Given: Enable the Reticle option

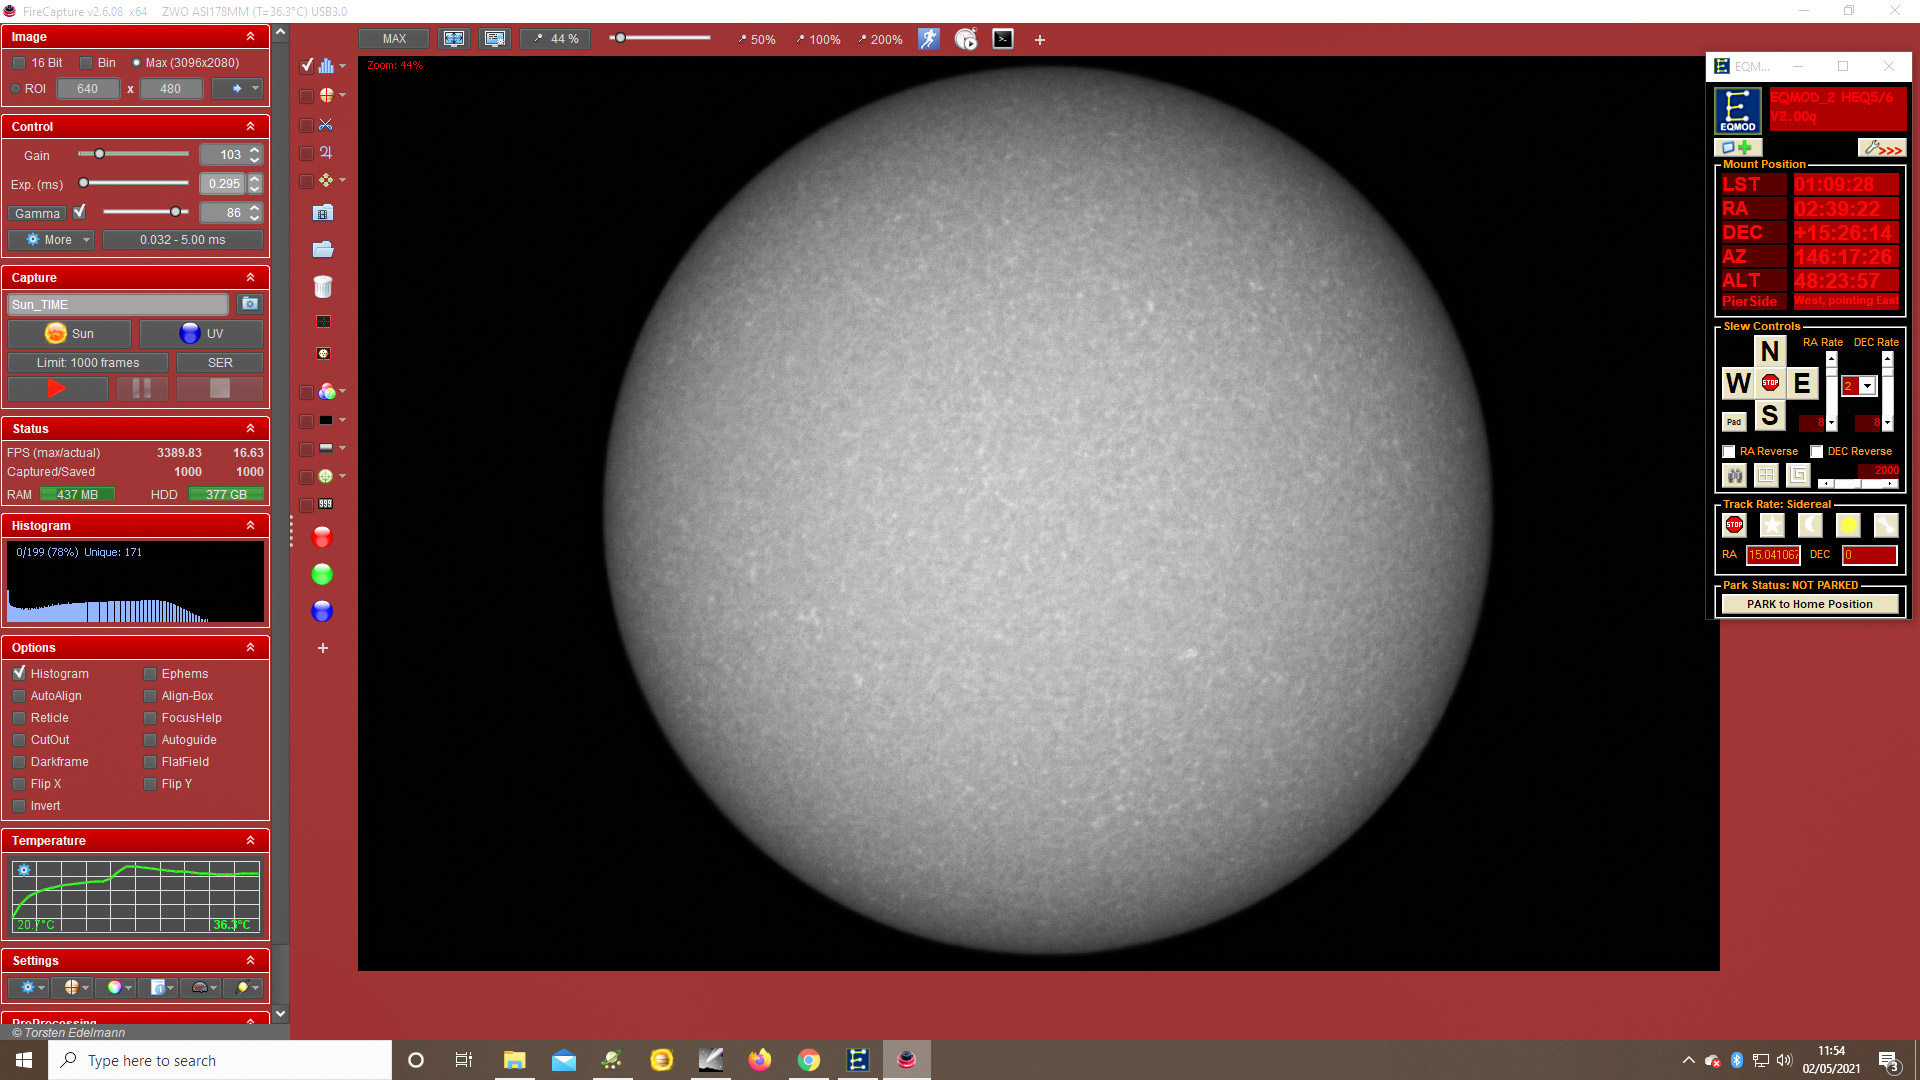Looking at the screenshot, I should (x=19, y=718).
